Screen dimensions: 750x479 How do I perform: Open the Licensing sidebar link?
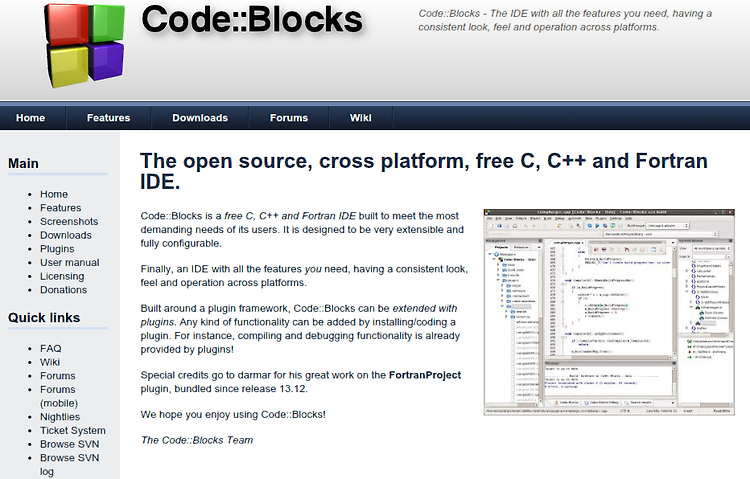62,276
